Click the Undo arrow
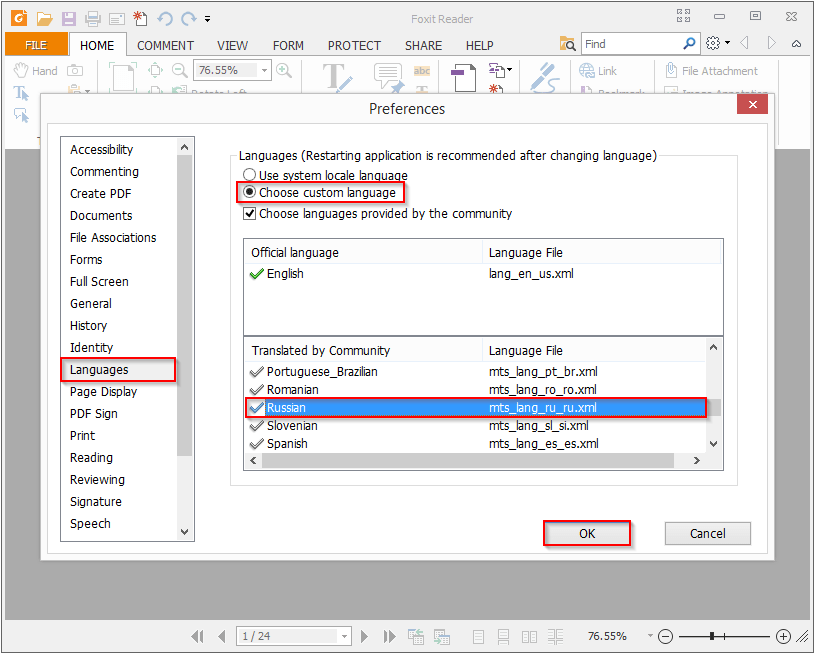The width and height of the screenshot is (815, 654). tap(166, 17)
